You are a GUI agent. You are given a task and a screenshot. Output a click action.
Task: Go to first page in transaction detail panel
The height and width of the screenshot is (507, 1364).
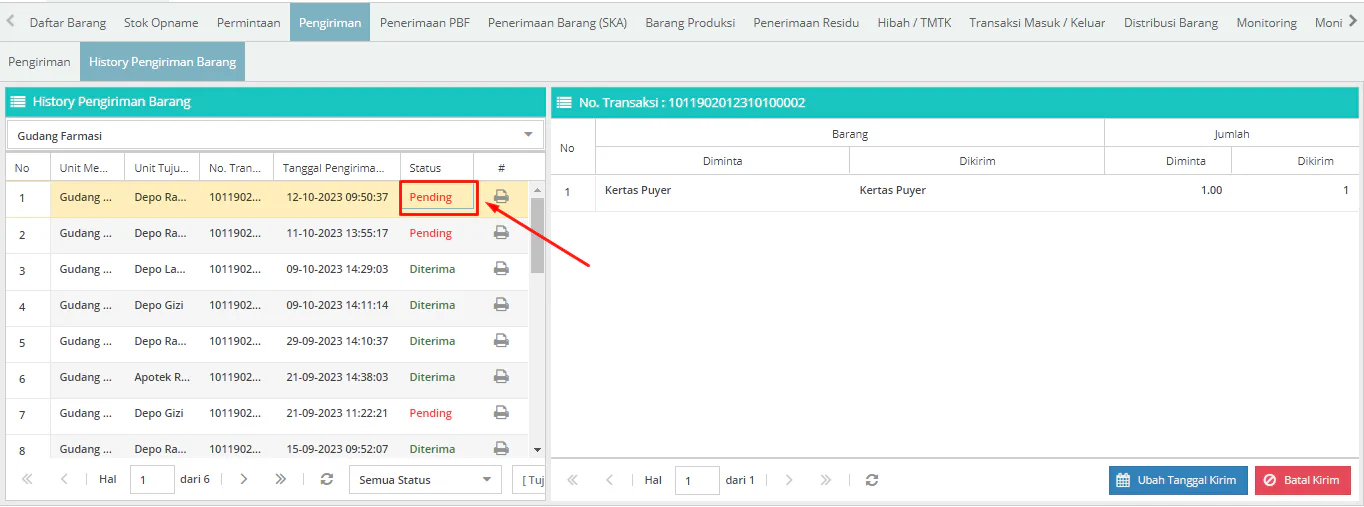(572, 480)
